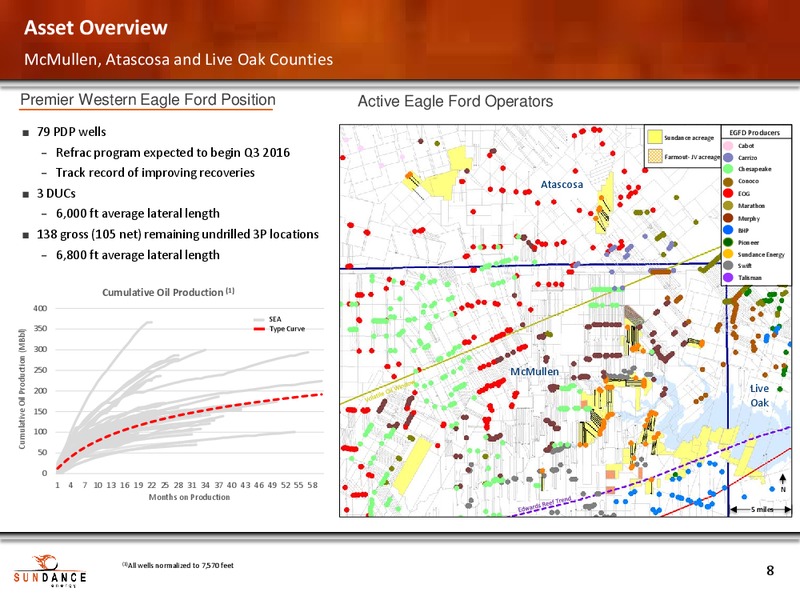800x600 pixels.
Task: Click the 'McMullen, Atascosa and Live Oak Counties' subtitle
Action: (179, 59)
